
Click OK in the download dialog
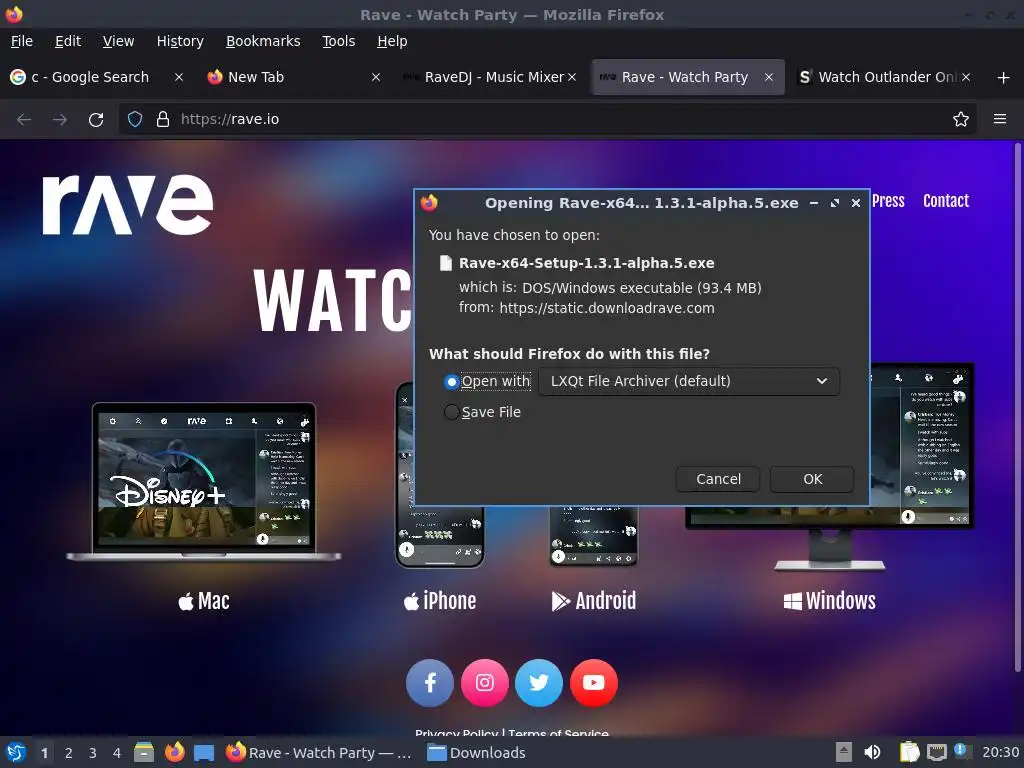coord(812,479)
